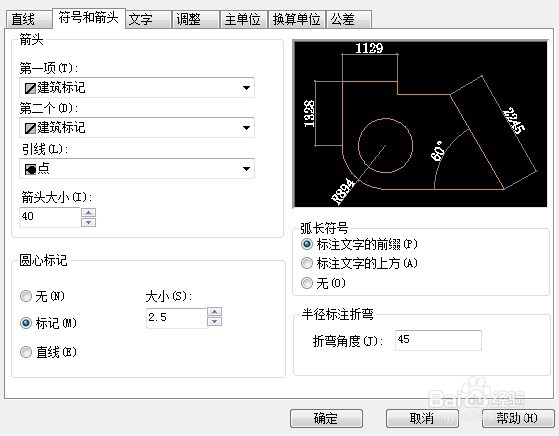The height and width of the screenshot is (436, 559).
Task: Click the 点 dot icon in 引线 box
Action: [x=30, y=169]
